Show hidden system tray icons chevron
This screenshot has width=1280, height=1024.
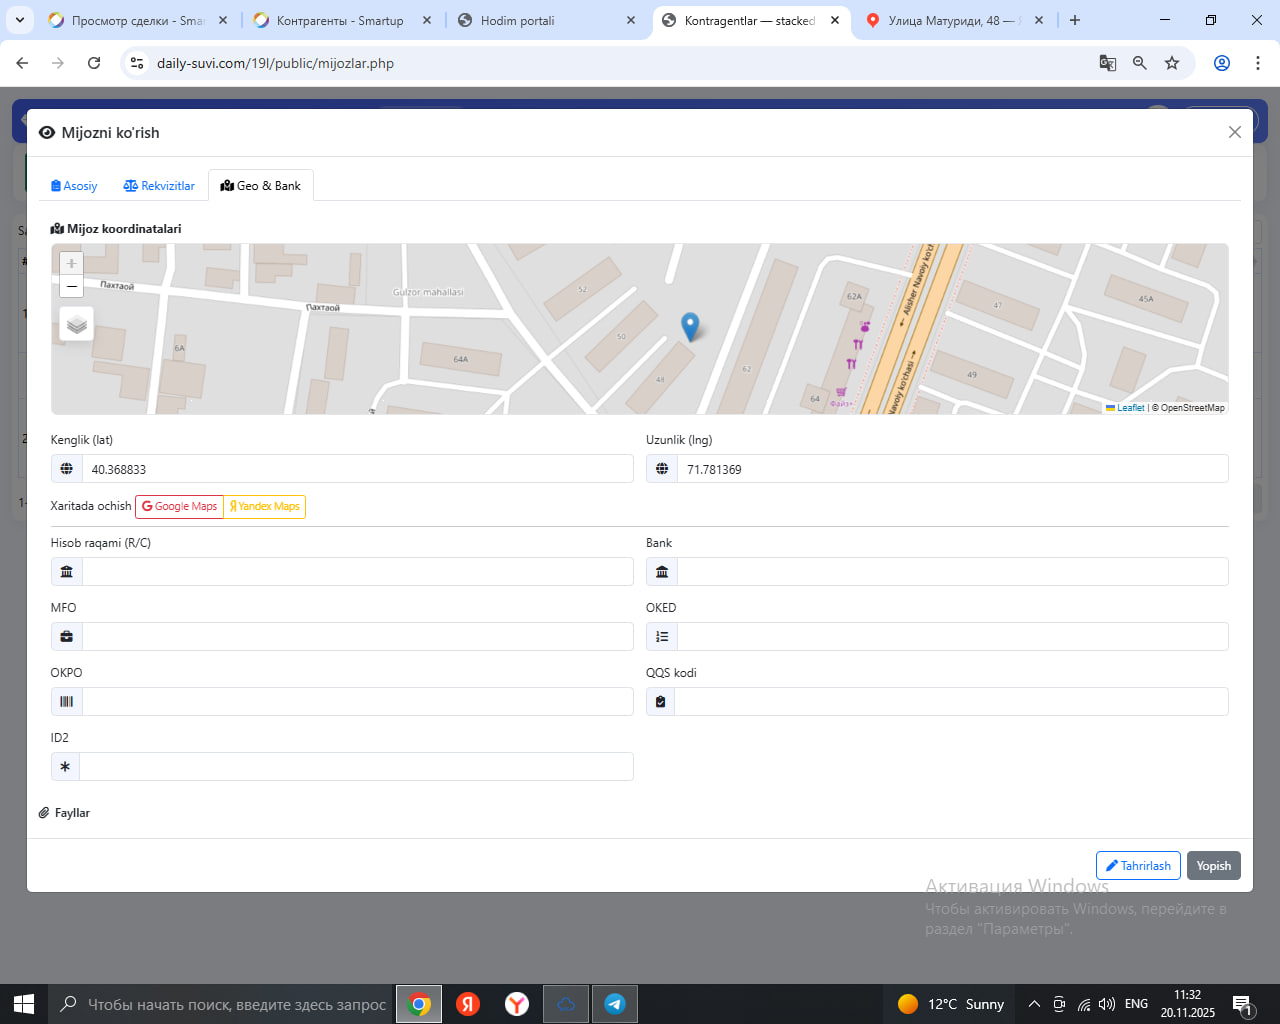1034,1004
